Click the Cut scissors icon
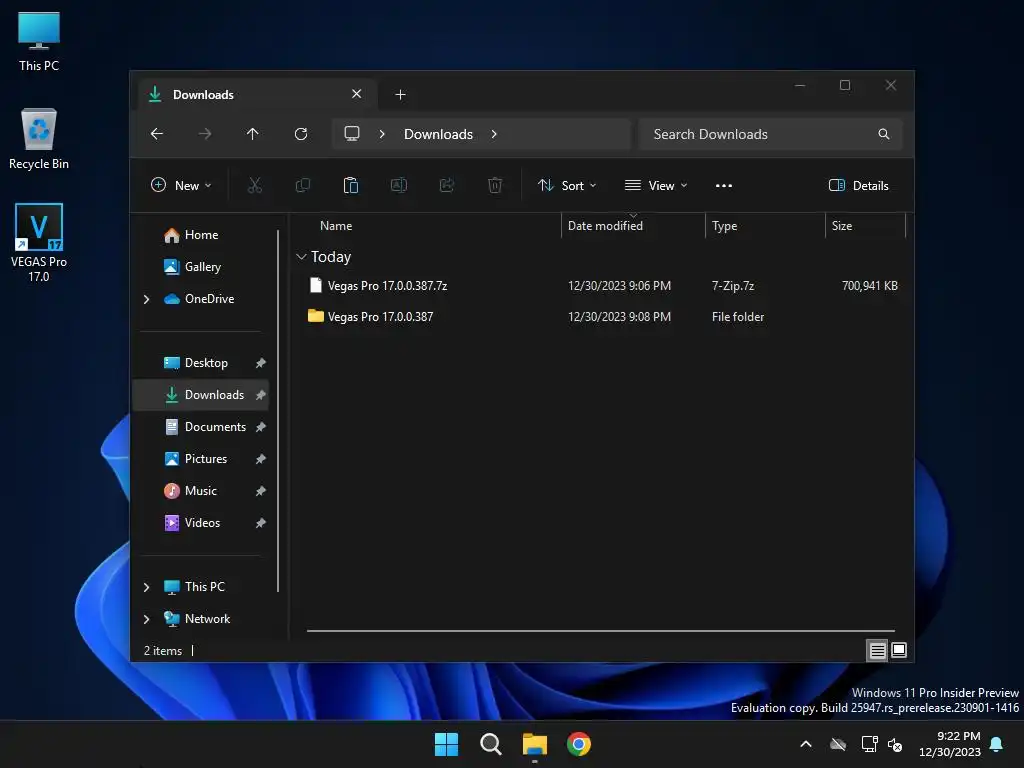The width and height of the screenshot is (1024, 768). (255, 185)
